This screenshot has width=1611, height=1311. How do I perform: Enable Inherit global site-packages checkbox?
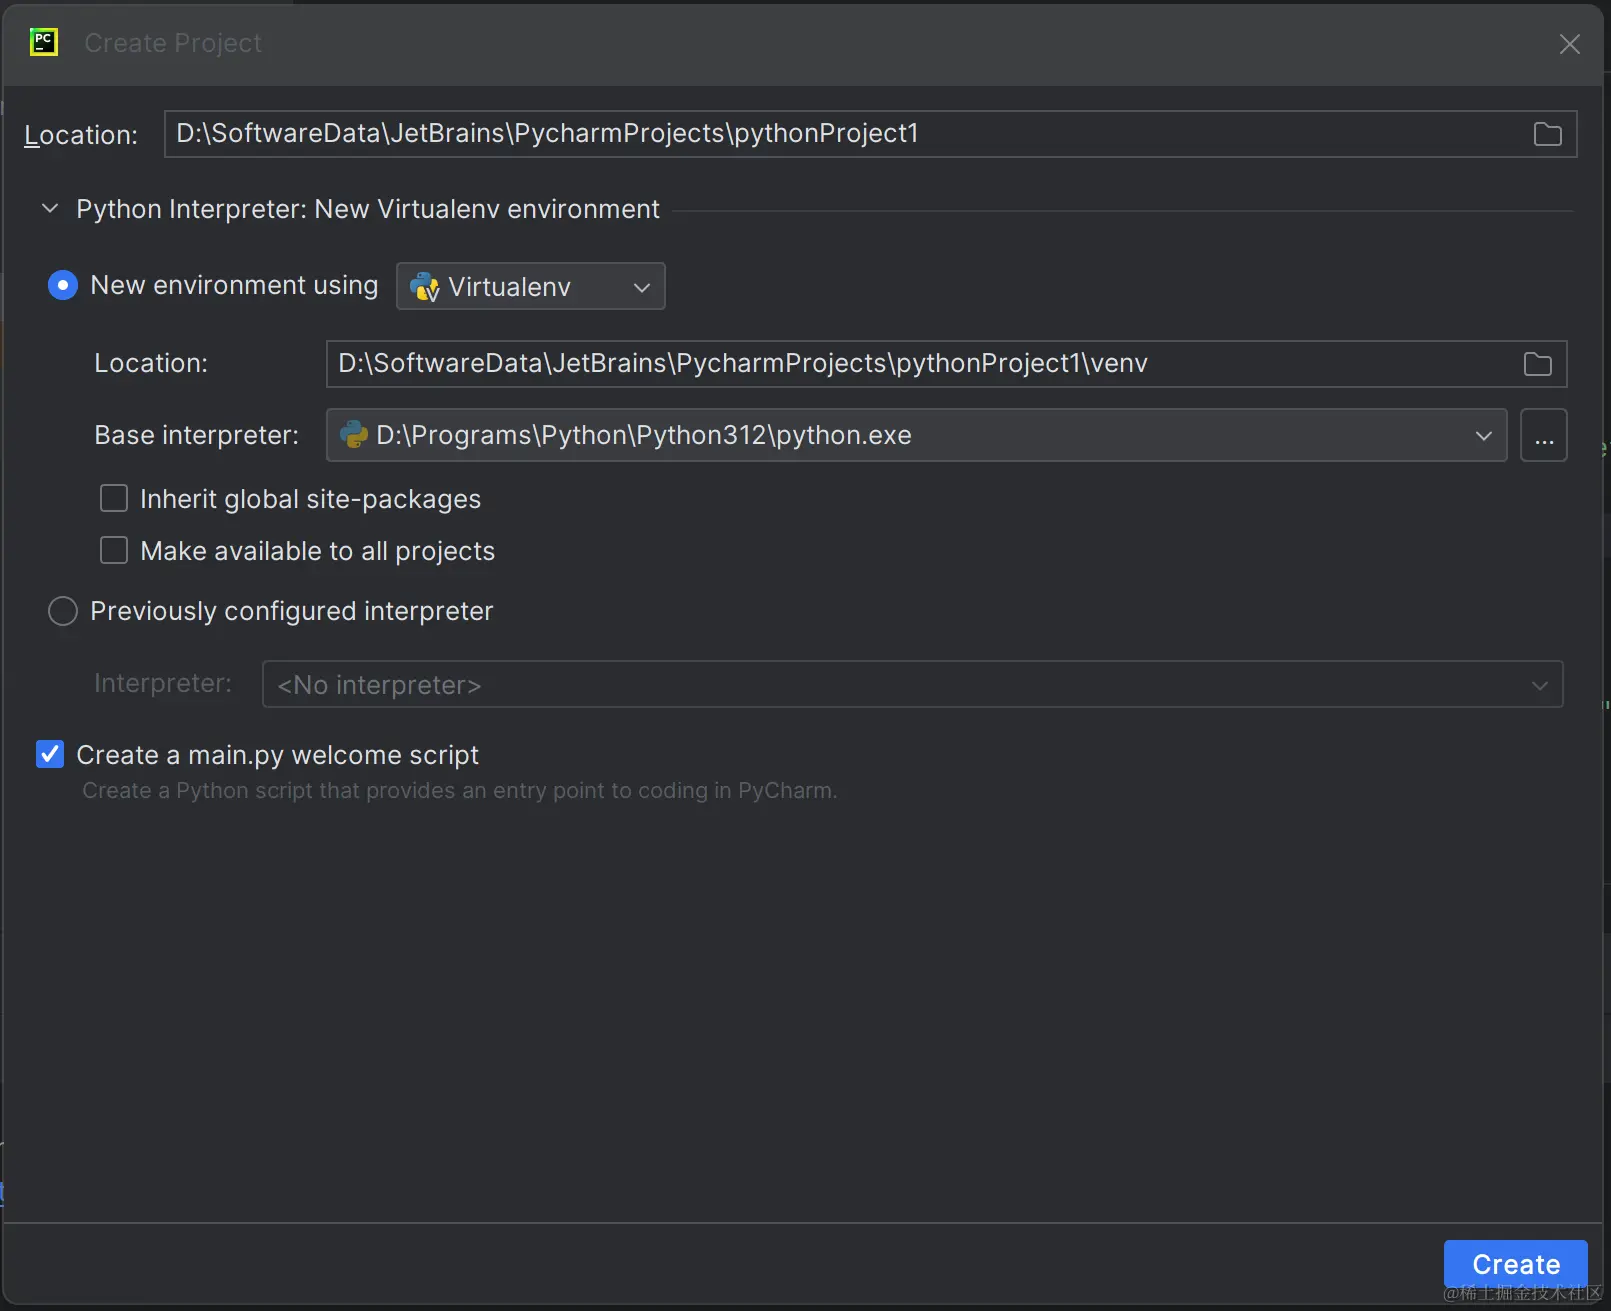coord(114,499)
